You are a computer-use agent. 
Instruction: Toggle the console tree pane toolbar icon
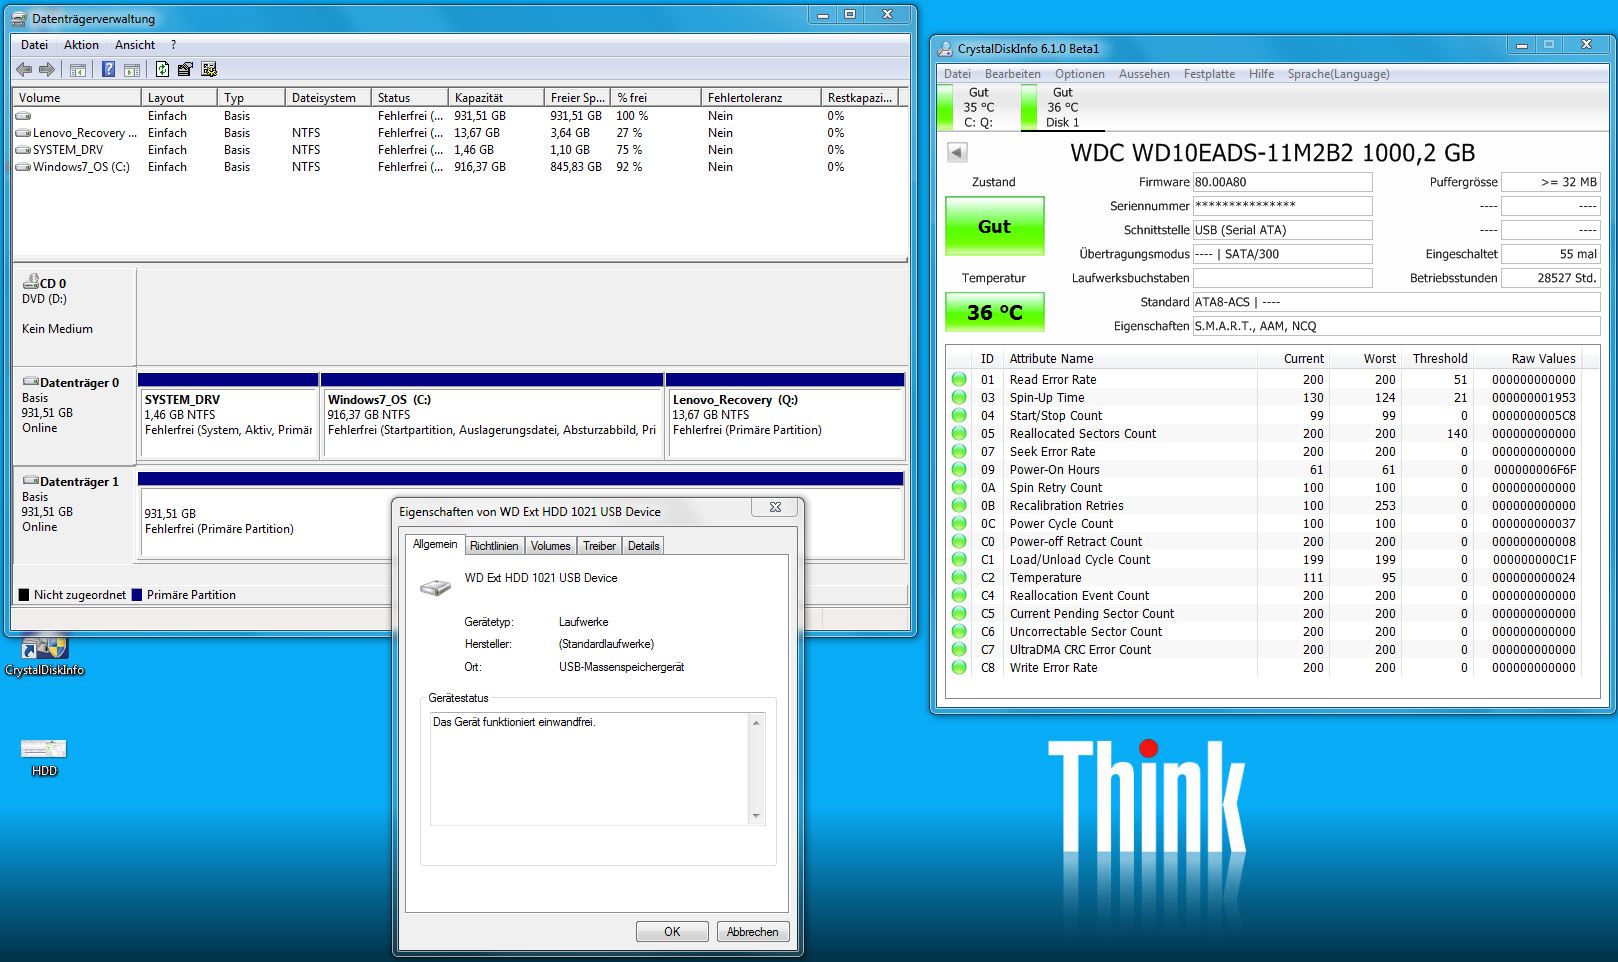(x=77, y=69)
